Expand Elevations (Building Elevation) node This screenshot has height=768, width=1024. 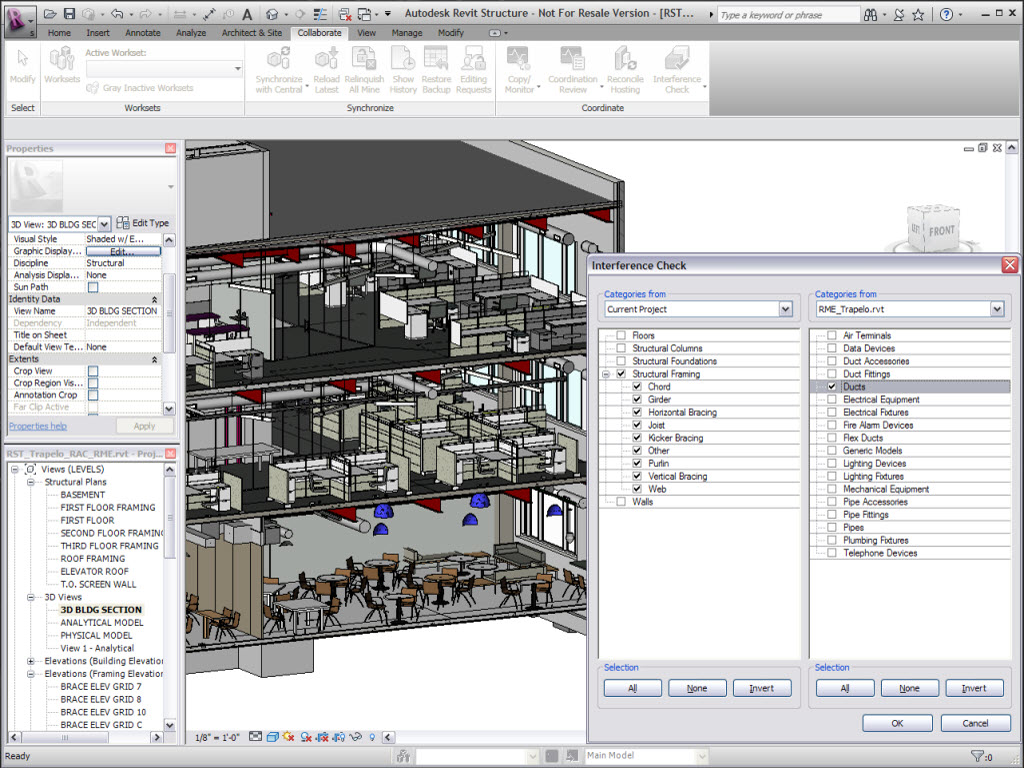pyautogui.click(x=31, y=661)
